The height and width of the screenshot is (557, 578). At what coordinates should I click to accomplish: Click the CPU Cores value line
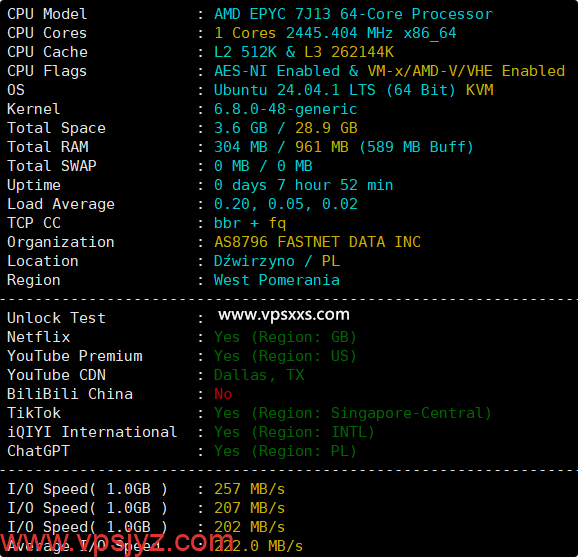click(335, 33)
